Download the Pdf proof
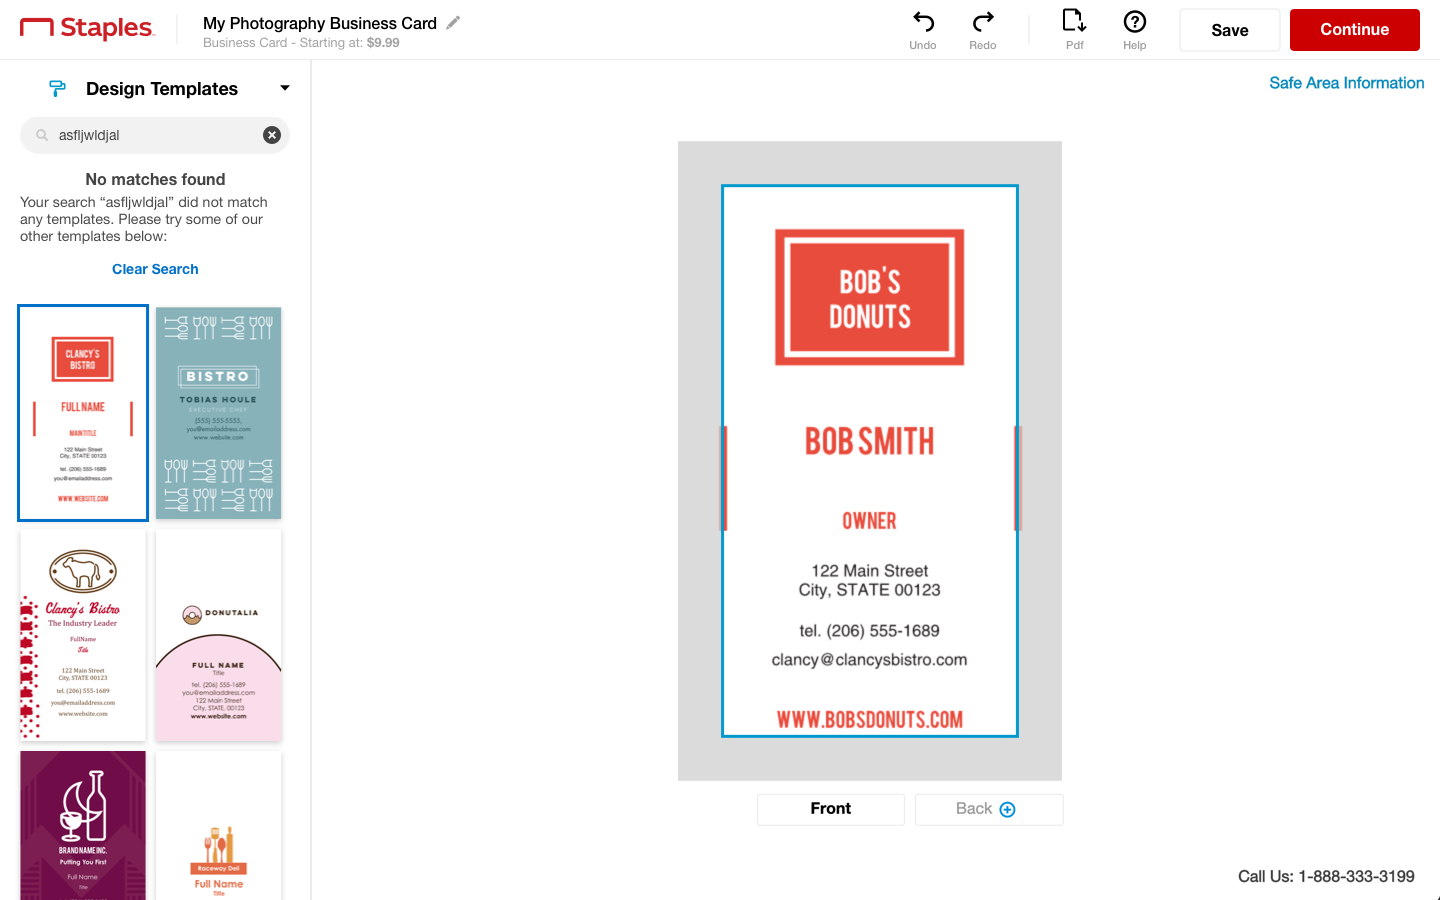 1074,30
